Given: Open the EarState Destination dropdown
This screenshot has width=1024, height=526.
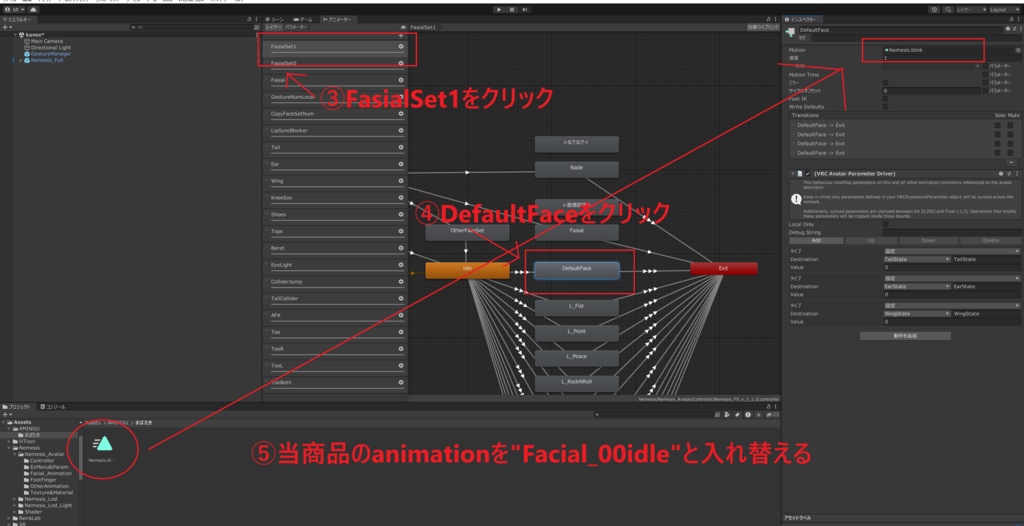Looking at the screenshot, I should (916, 286).
